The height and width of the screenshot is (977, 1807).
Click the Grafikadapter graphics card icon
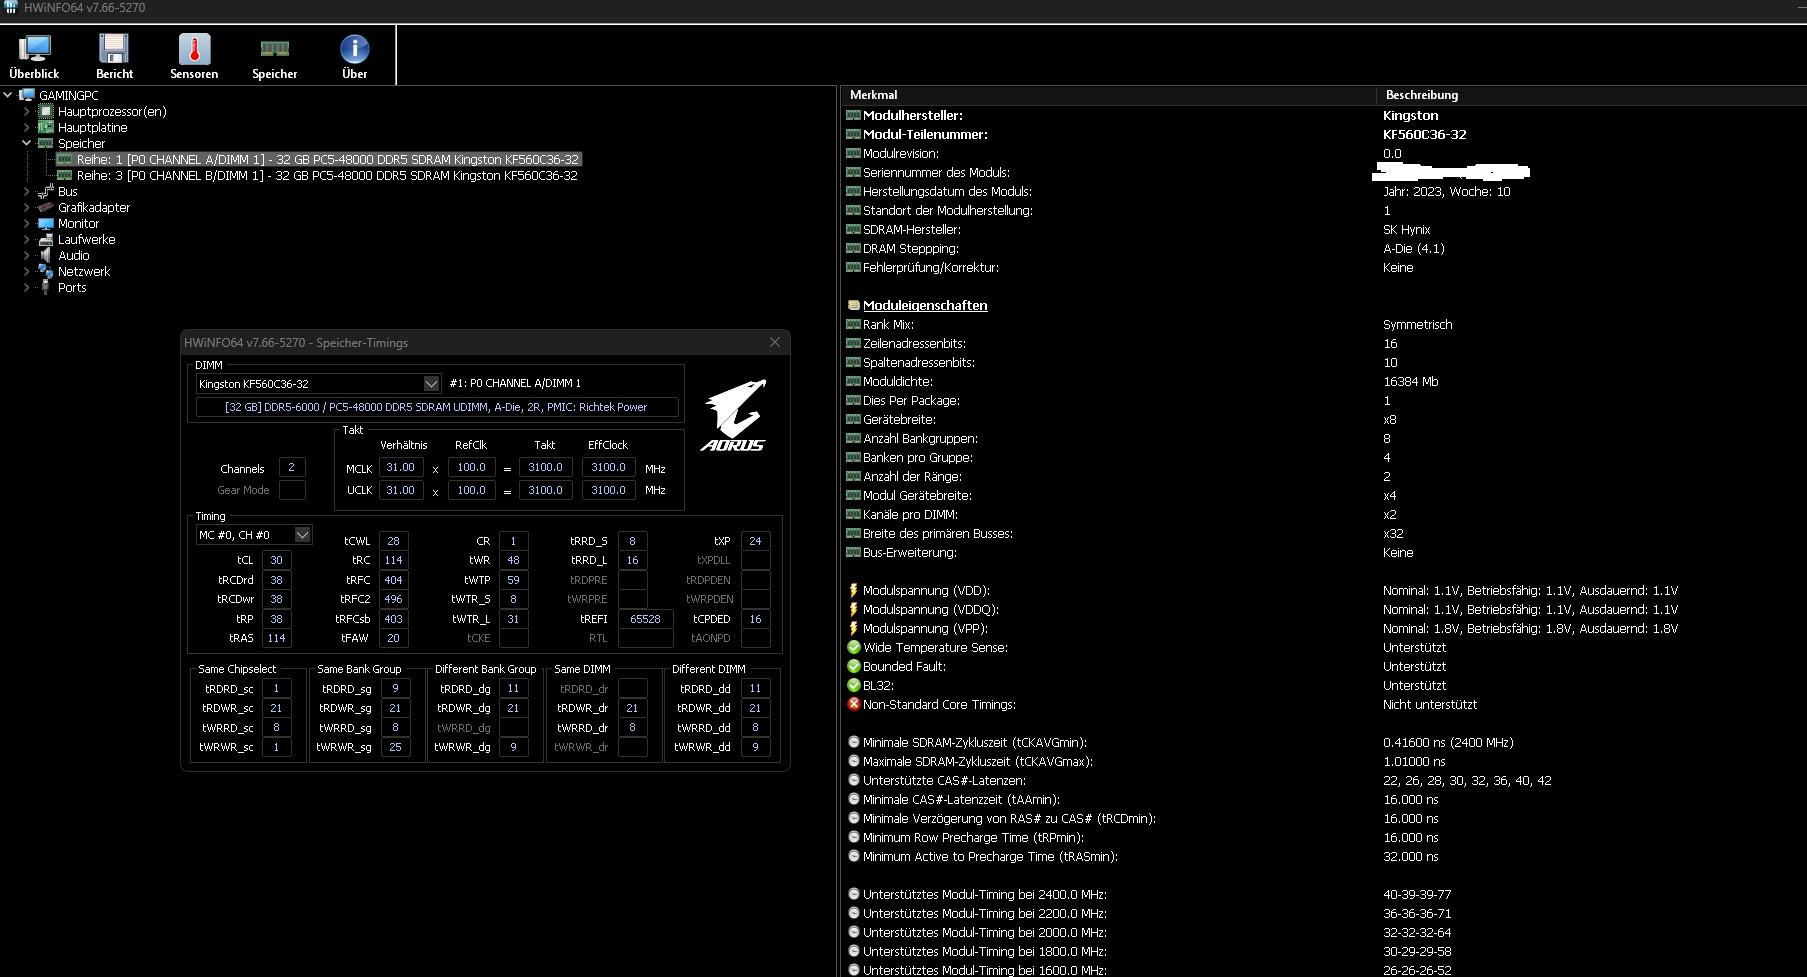tap(45, 207)
